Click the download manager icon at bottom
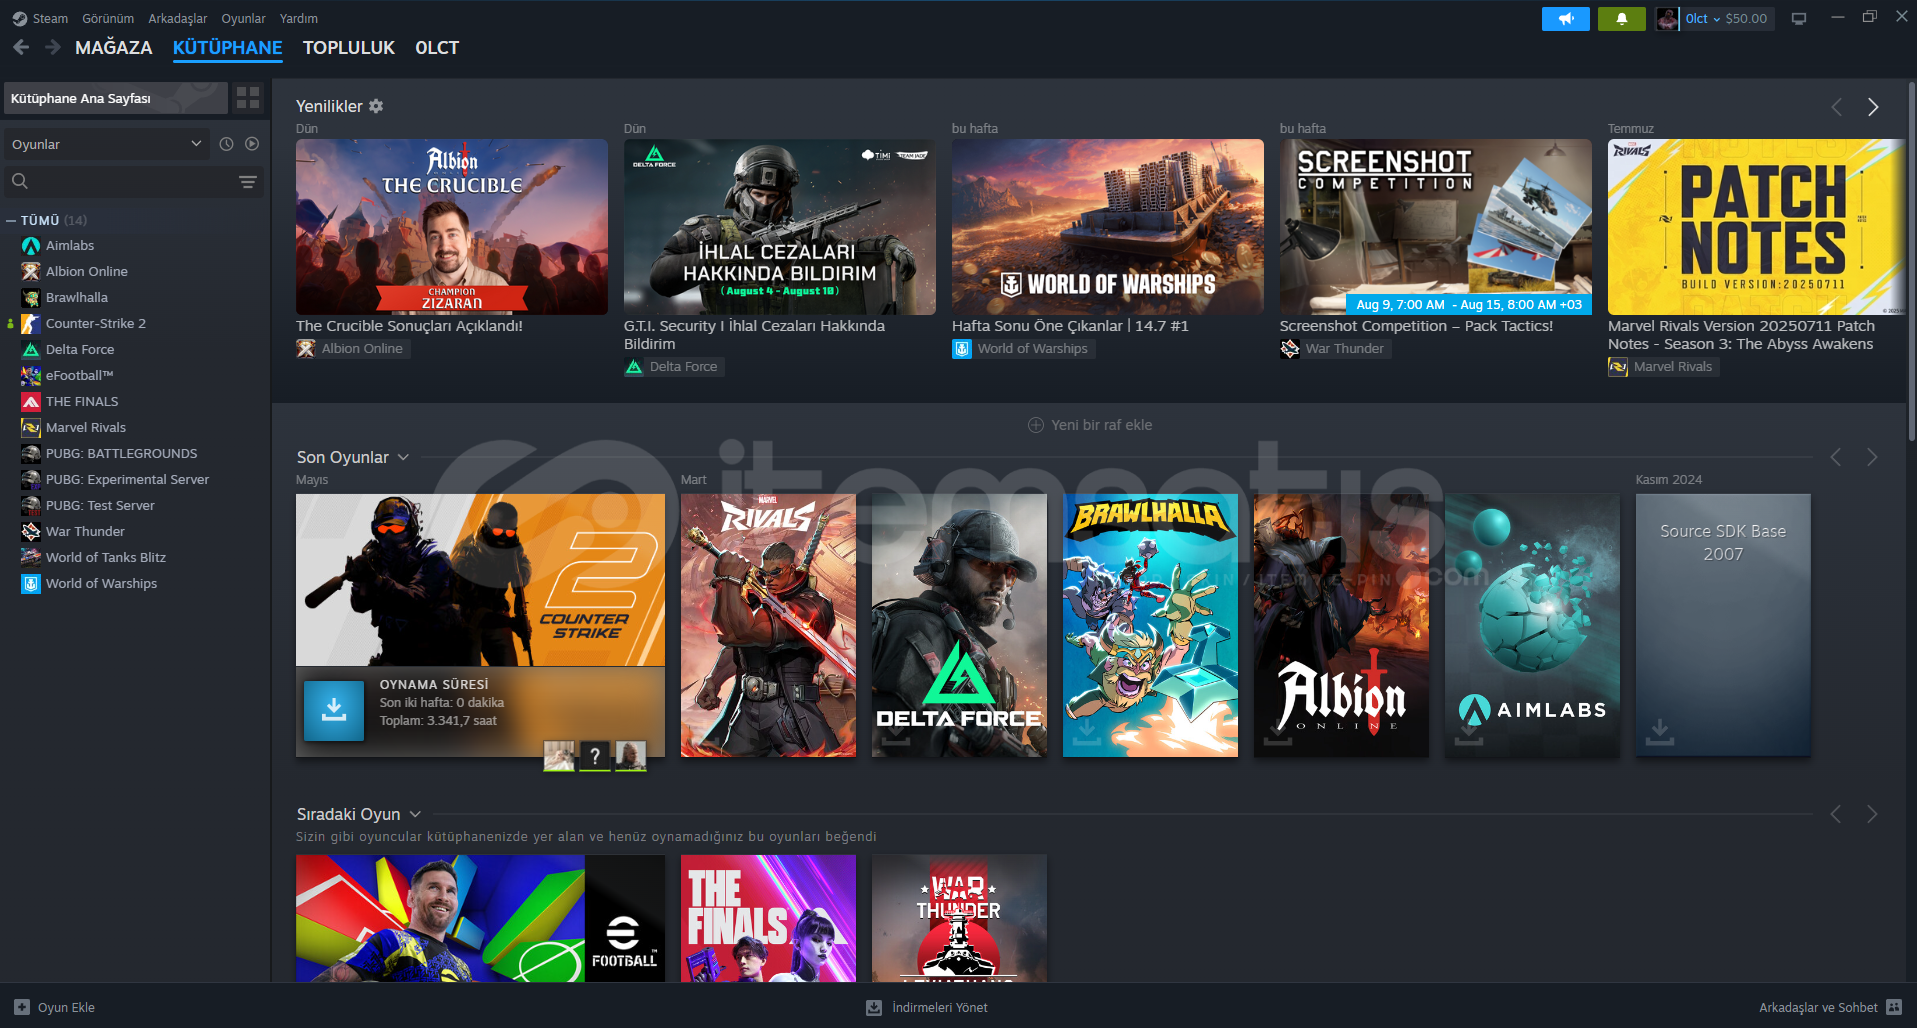The width and height of the screenshot is (1917, 1028). [874, 1007]
